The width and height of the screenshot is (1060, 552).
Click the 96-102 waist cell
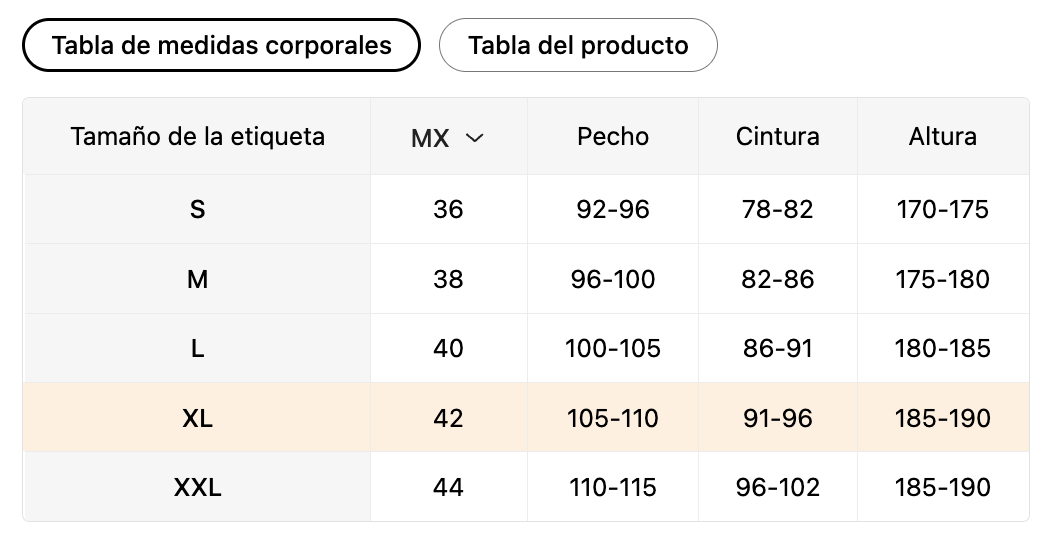[777, 487]
